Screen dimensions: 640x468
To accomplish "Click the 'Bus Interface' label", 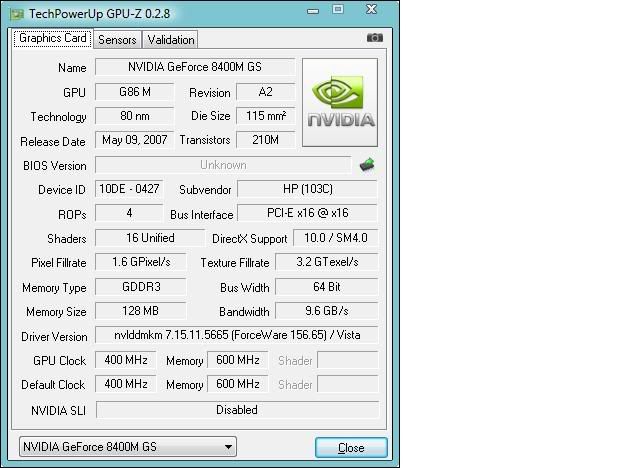I will (202, 215).
